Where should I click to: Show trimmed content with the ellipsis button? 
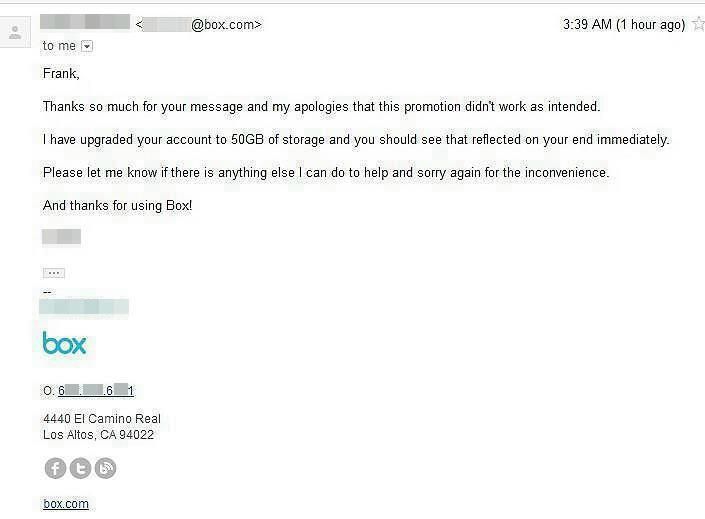click(54, 273)
